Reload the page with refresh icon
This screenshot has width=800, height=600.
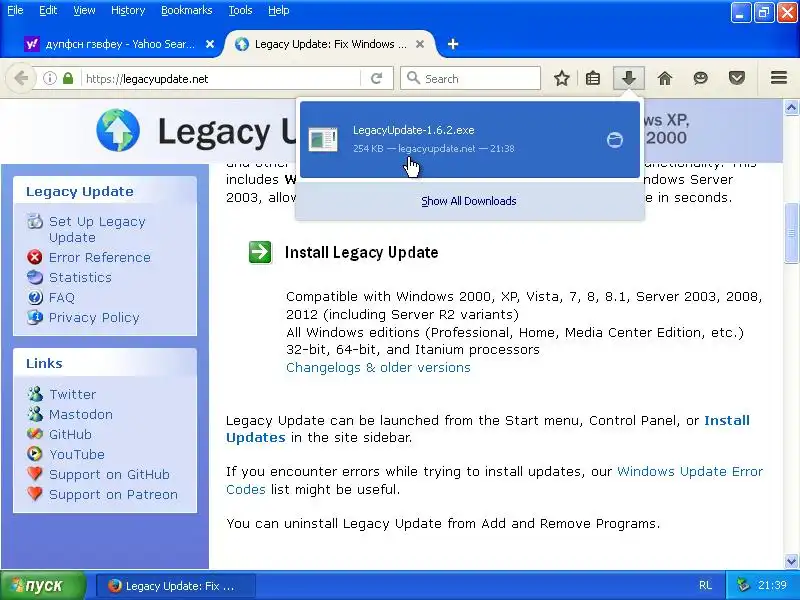click(x=377, y=79)
